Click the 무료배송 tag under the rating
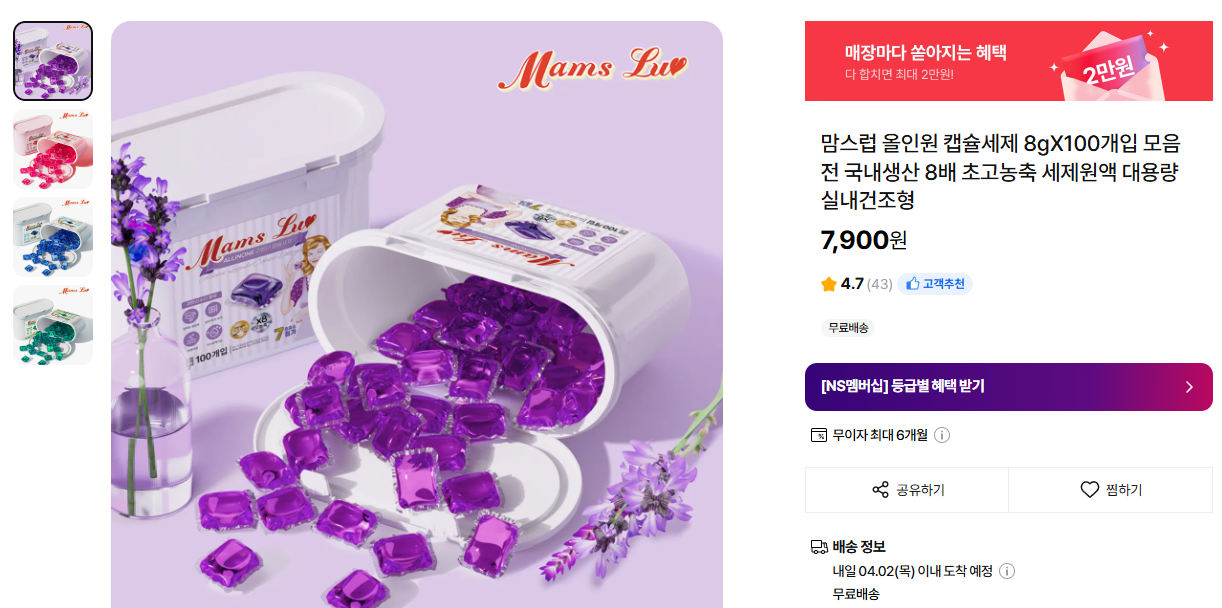 pyautogui.click(x=848, y=328)
